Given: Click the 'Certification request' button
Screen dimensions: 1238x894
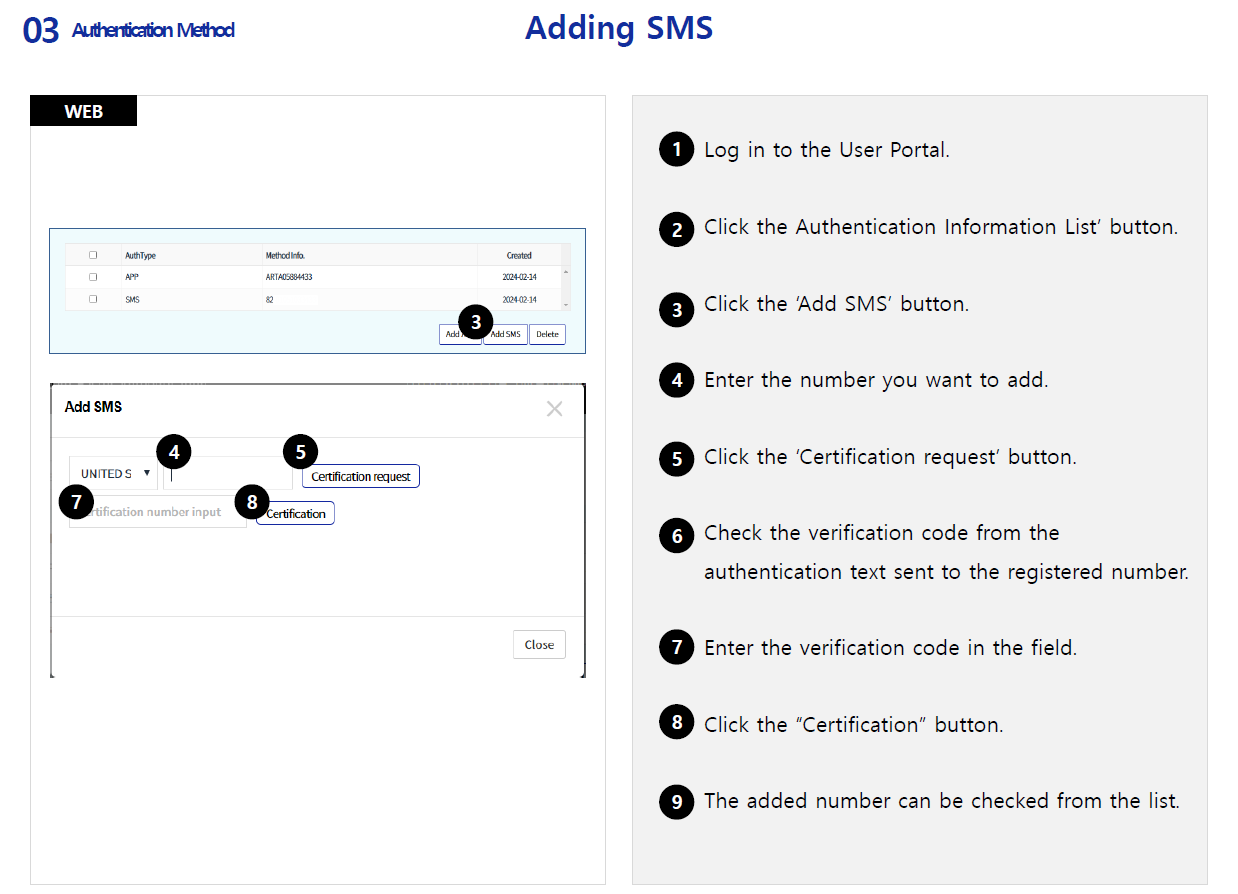Looking at the screenshot, I should [361, 477].
